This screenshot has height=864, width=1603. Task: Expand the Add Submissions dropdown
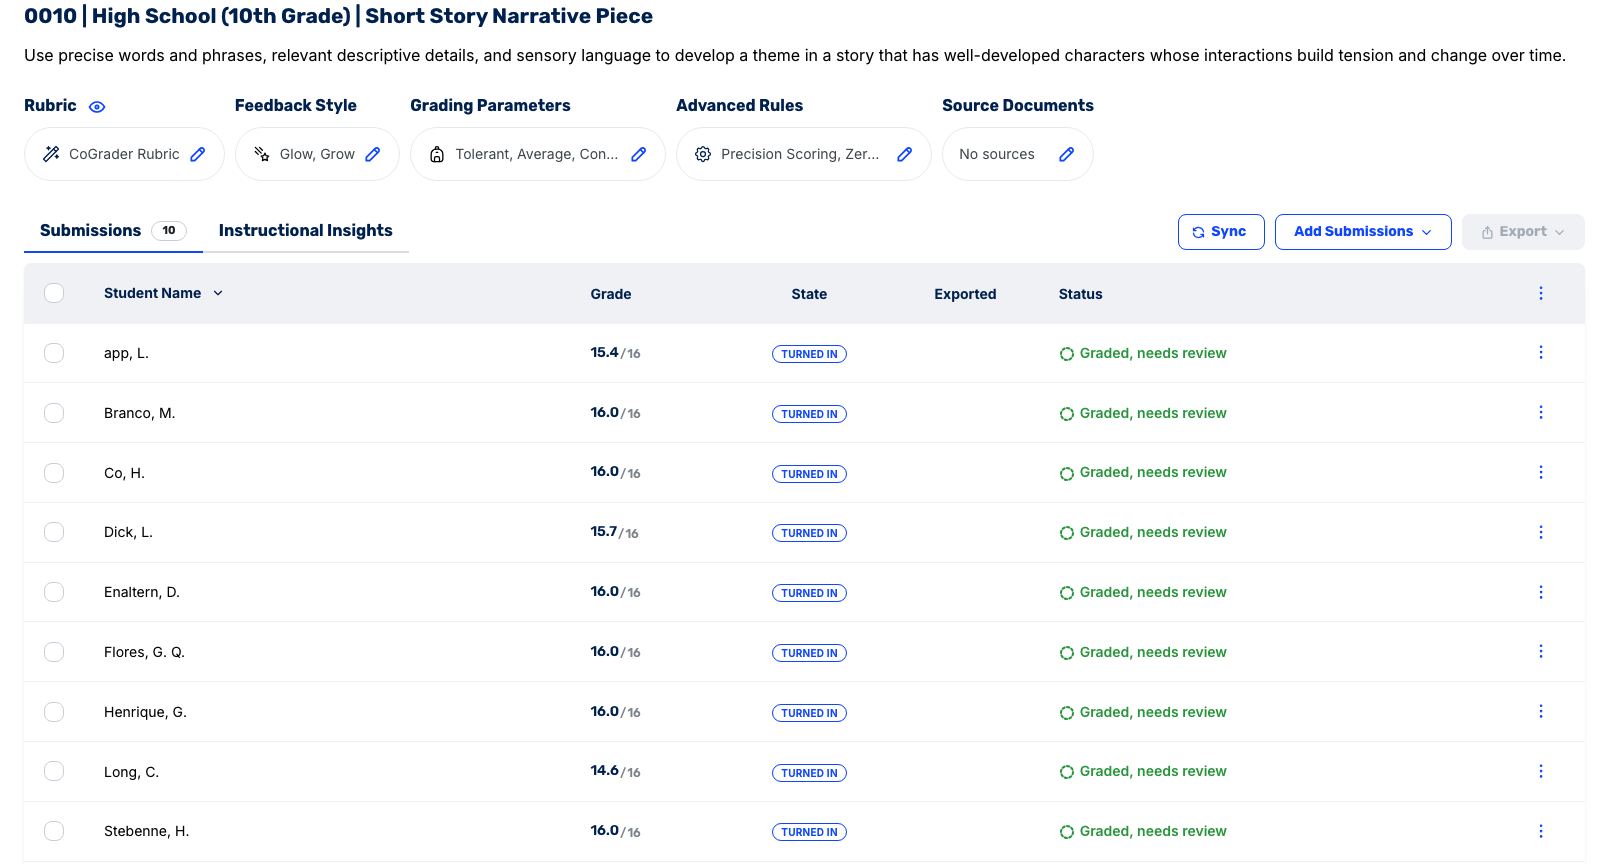(x=1362, y=232)
